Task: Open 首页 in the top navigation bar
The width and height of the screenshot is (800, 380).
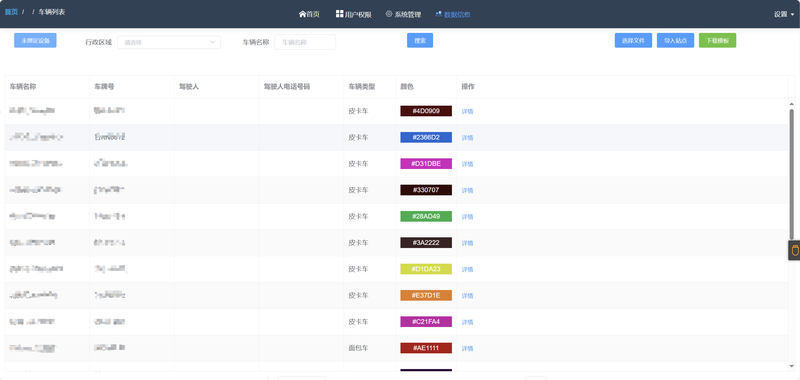Action: pyautogui.click(x=309, y=14)
